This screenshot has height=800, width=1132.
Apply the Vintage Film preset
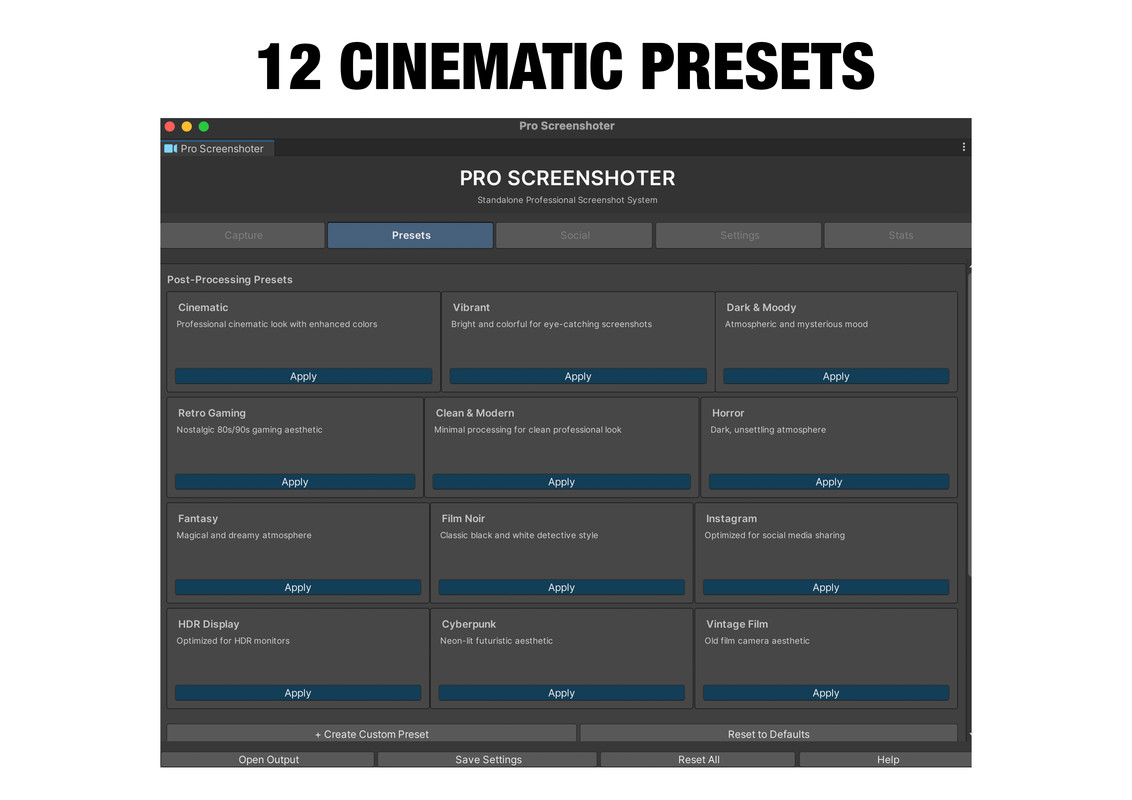825,692
